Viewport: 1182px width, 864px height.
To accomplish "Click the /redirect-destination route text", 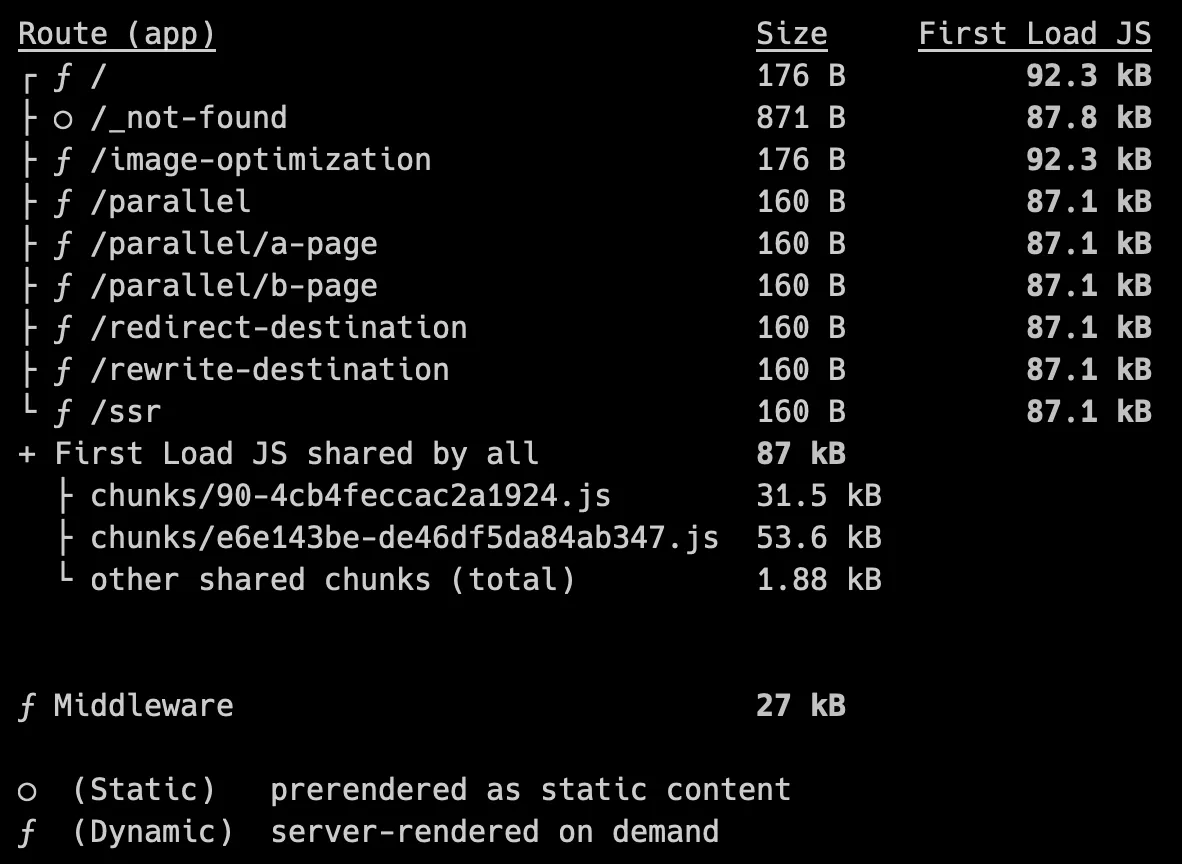I will 278,328.
